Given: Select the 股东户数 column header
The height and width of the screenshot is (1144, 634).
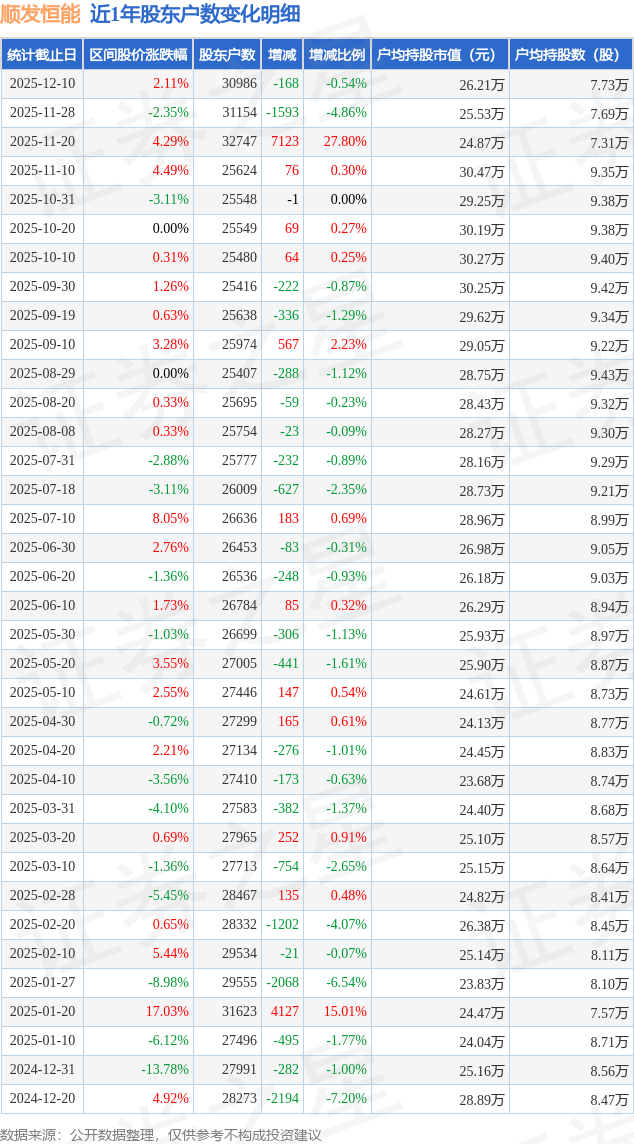Looking at the screenshot, I should click(227, 55).
